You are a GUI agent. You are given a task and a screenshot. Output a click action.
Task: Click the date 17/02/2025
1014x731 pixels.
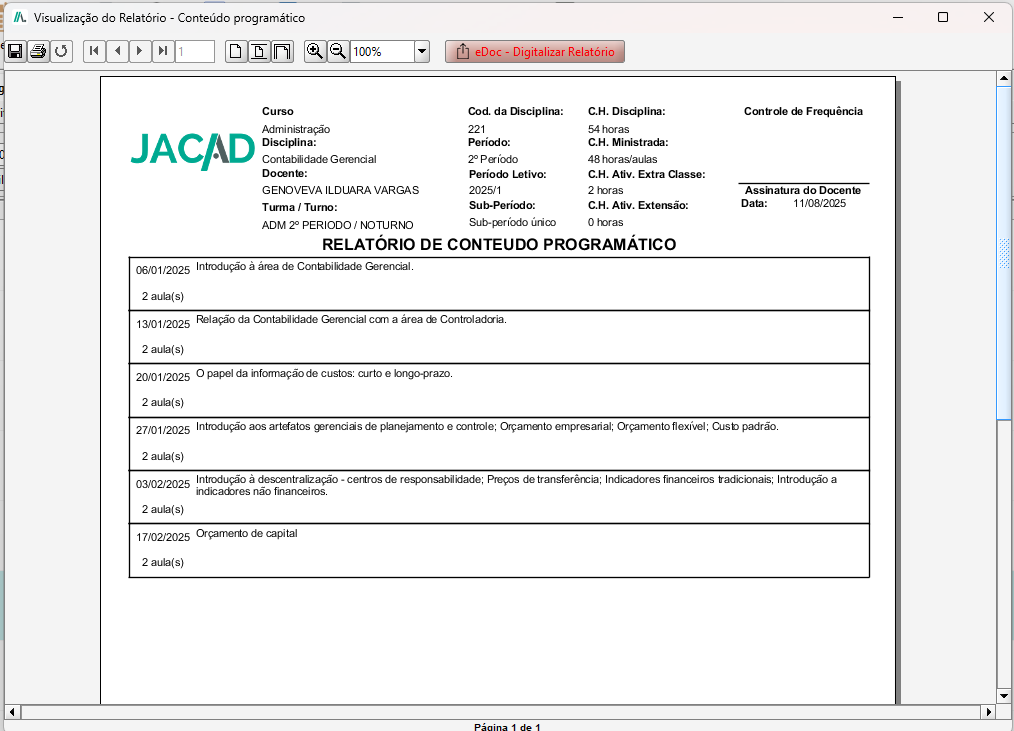163,538
